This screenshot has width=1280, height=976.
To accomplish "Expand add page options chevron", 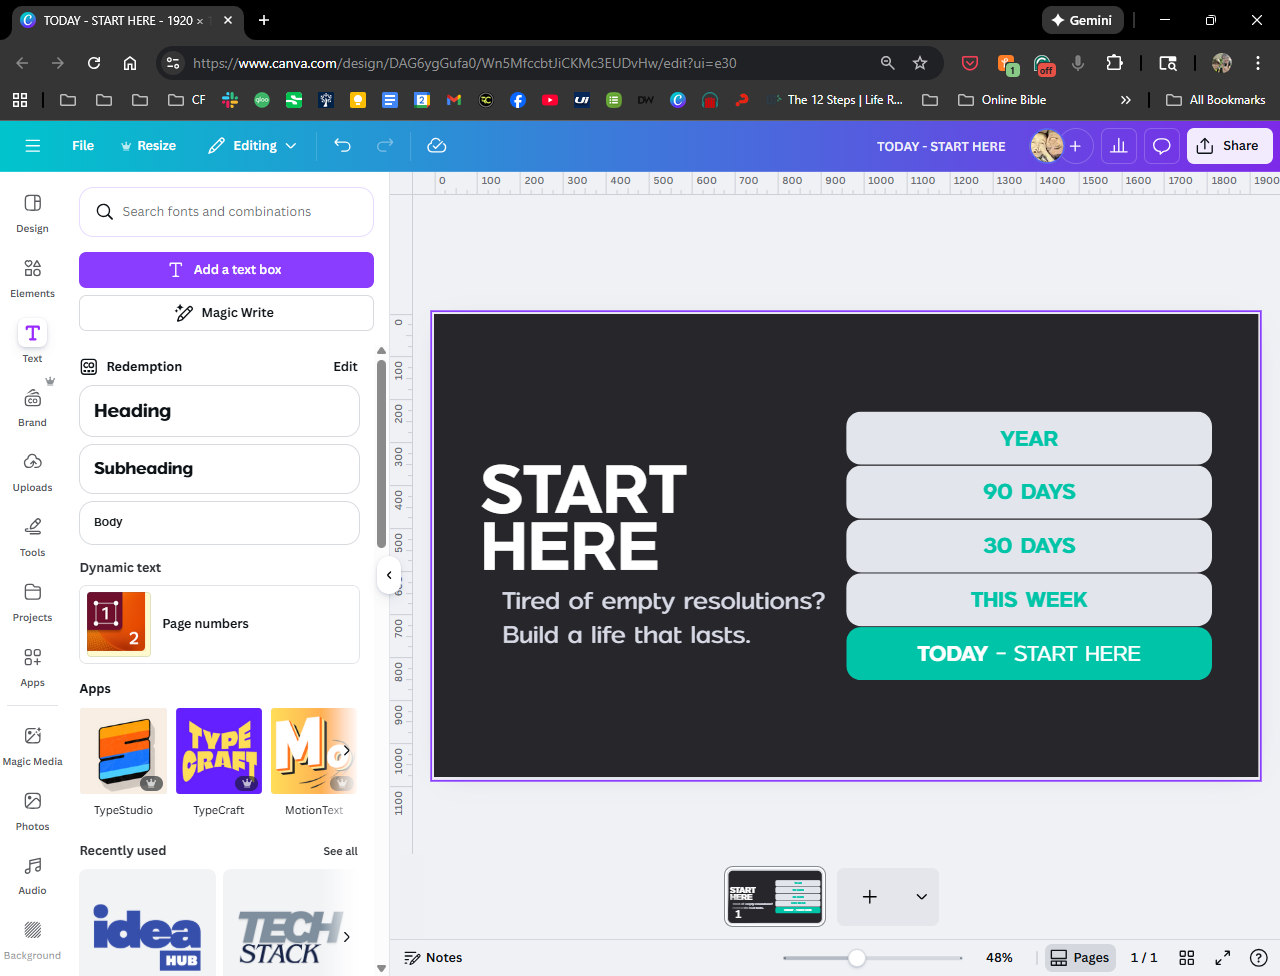I will tap(921, 897).
